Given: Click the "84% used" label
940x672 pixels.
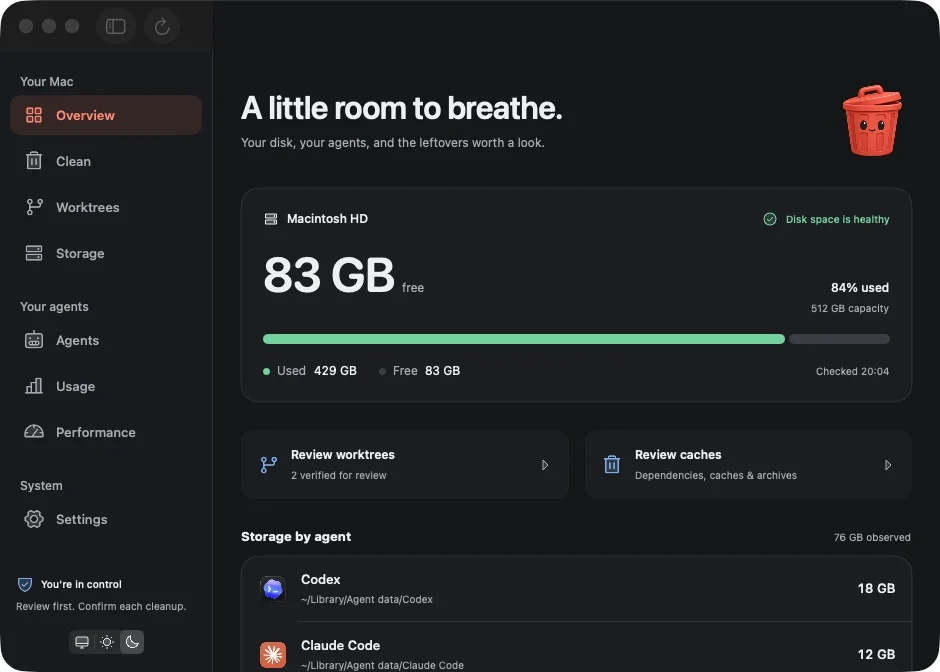Looking at the screenshot, I should 860,288.
